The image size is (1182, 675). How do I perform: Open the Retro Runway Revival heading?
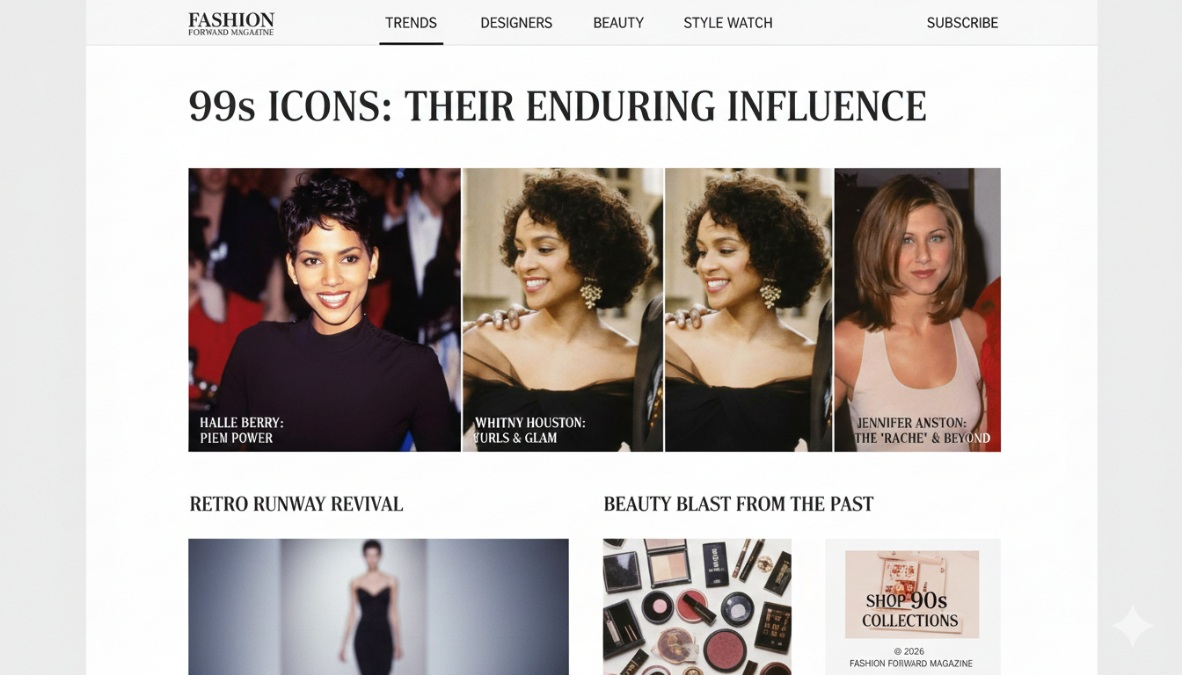(296, 504)
